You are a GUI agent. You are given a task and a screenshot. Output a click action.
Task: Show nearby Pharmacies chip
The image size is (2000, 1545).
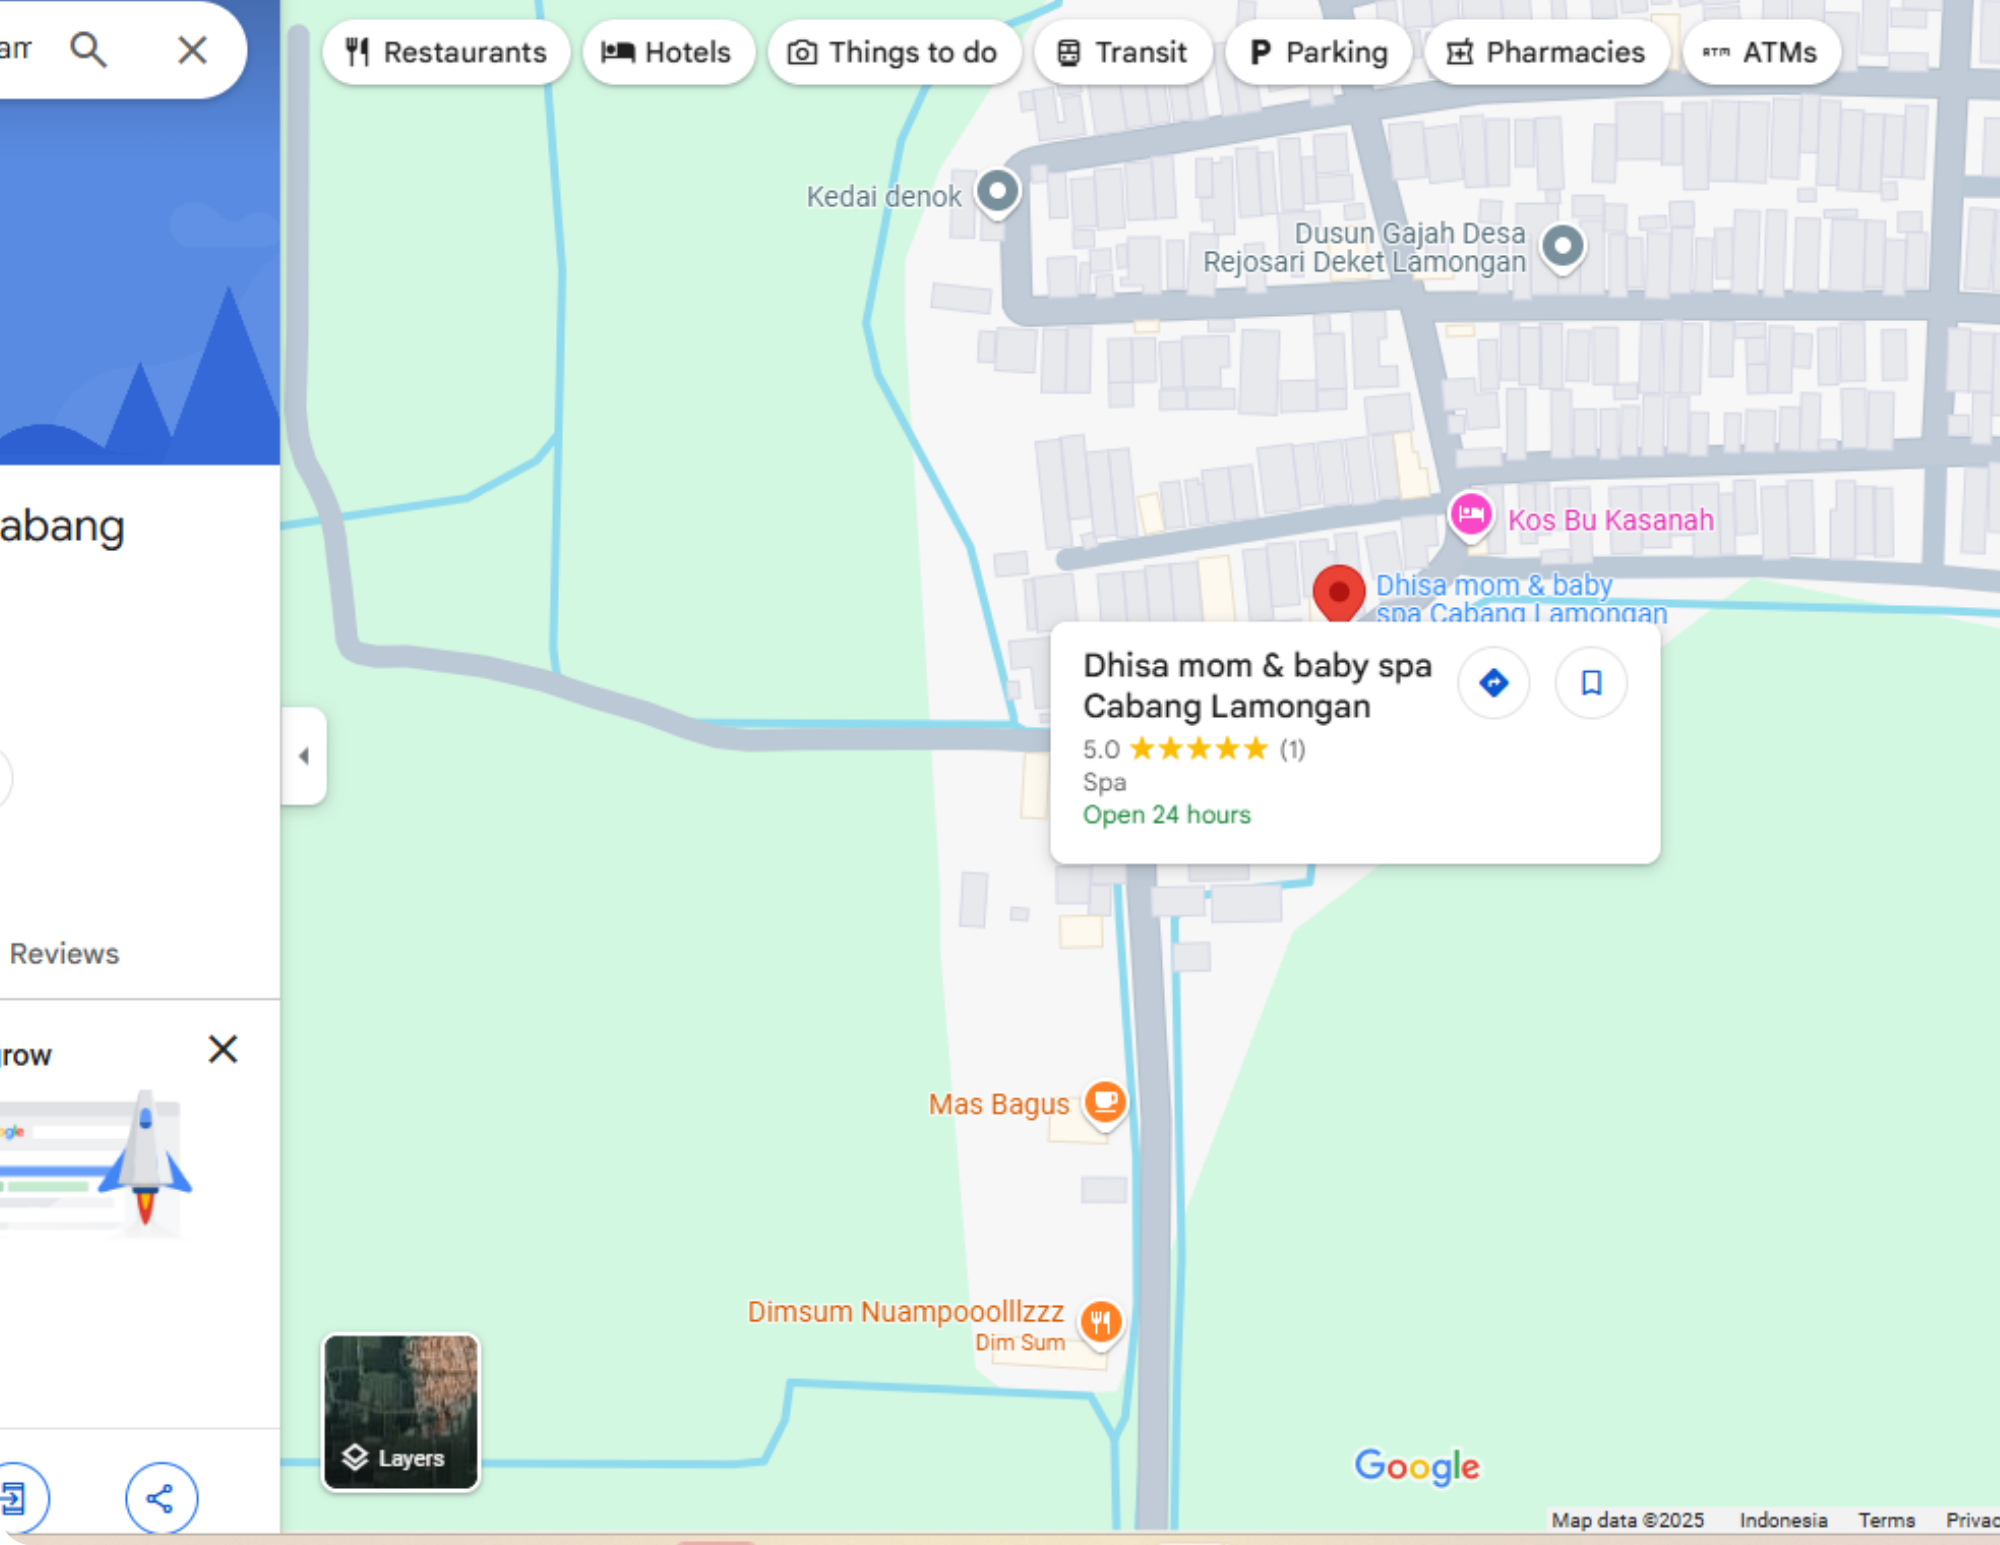click(1547, 52)
